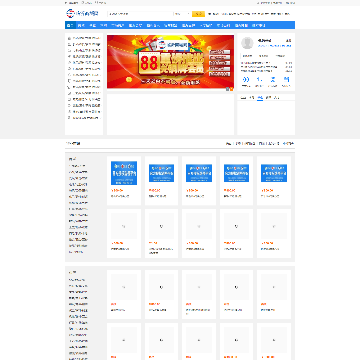Viewport: 360px width, 360px height.
Task: Open the red 88 promotional banner
Action: coord(170,62)
